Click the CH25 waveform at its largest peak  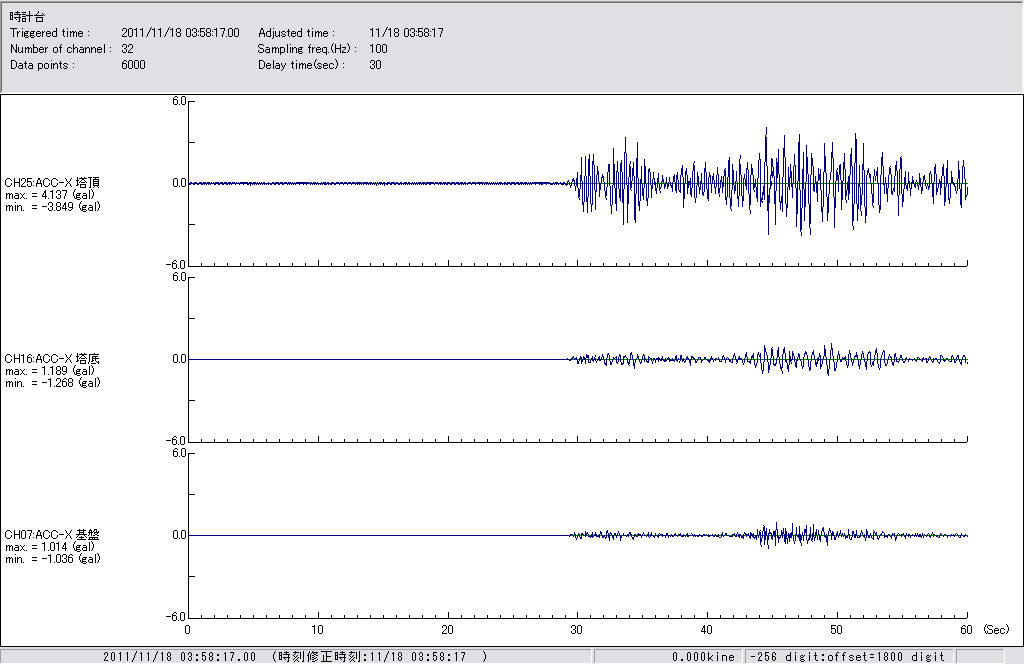(766, 130)
